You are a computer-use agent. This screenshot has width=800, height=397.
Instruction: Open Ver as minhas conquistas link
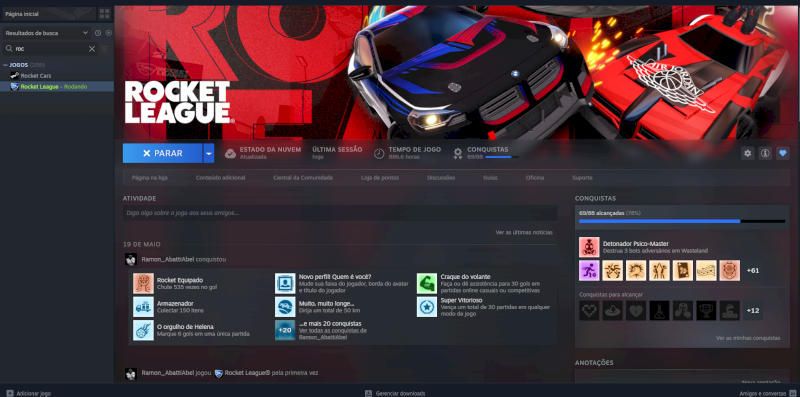(747, 338)
